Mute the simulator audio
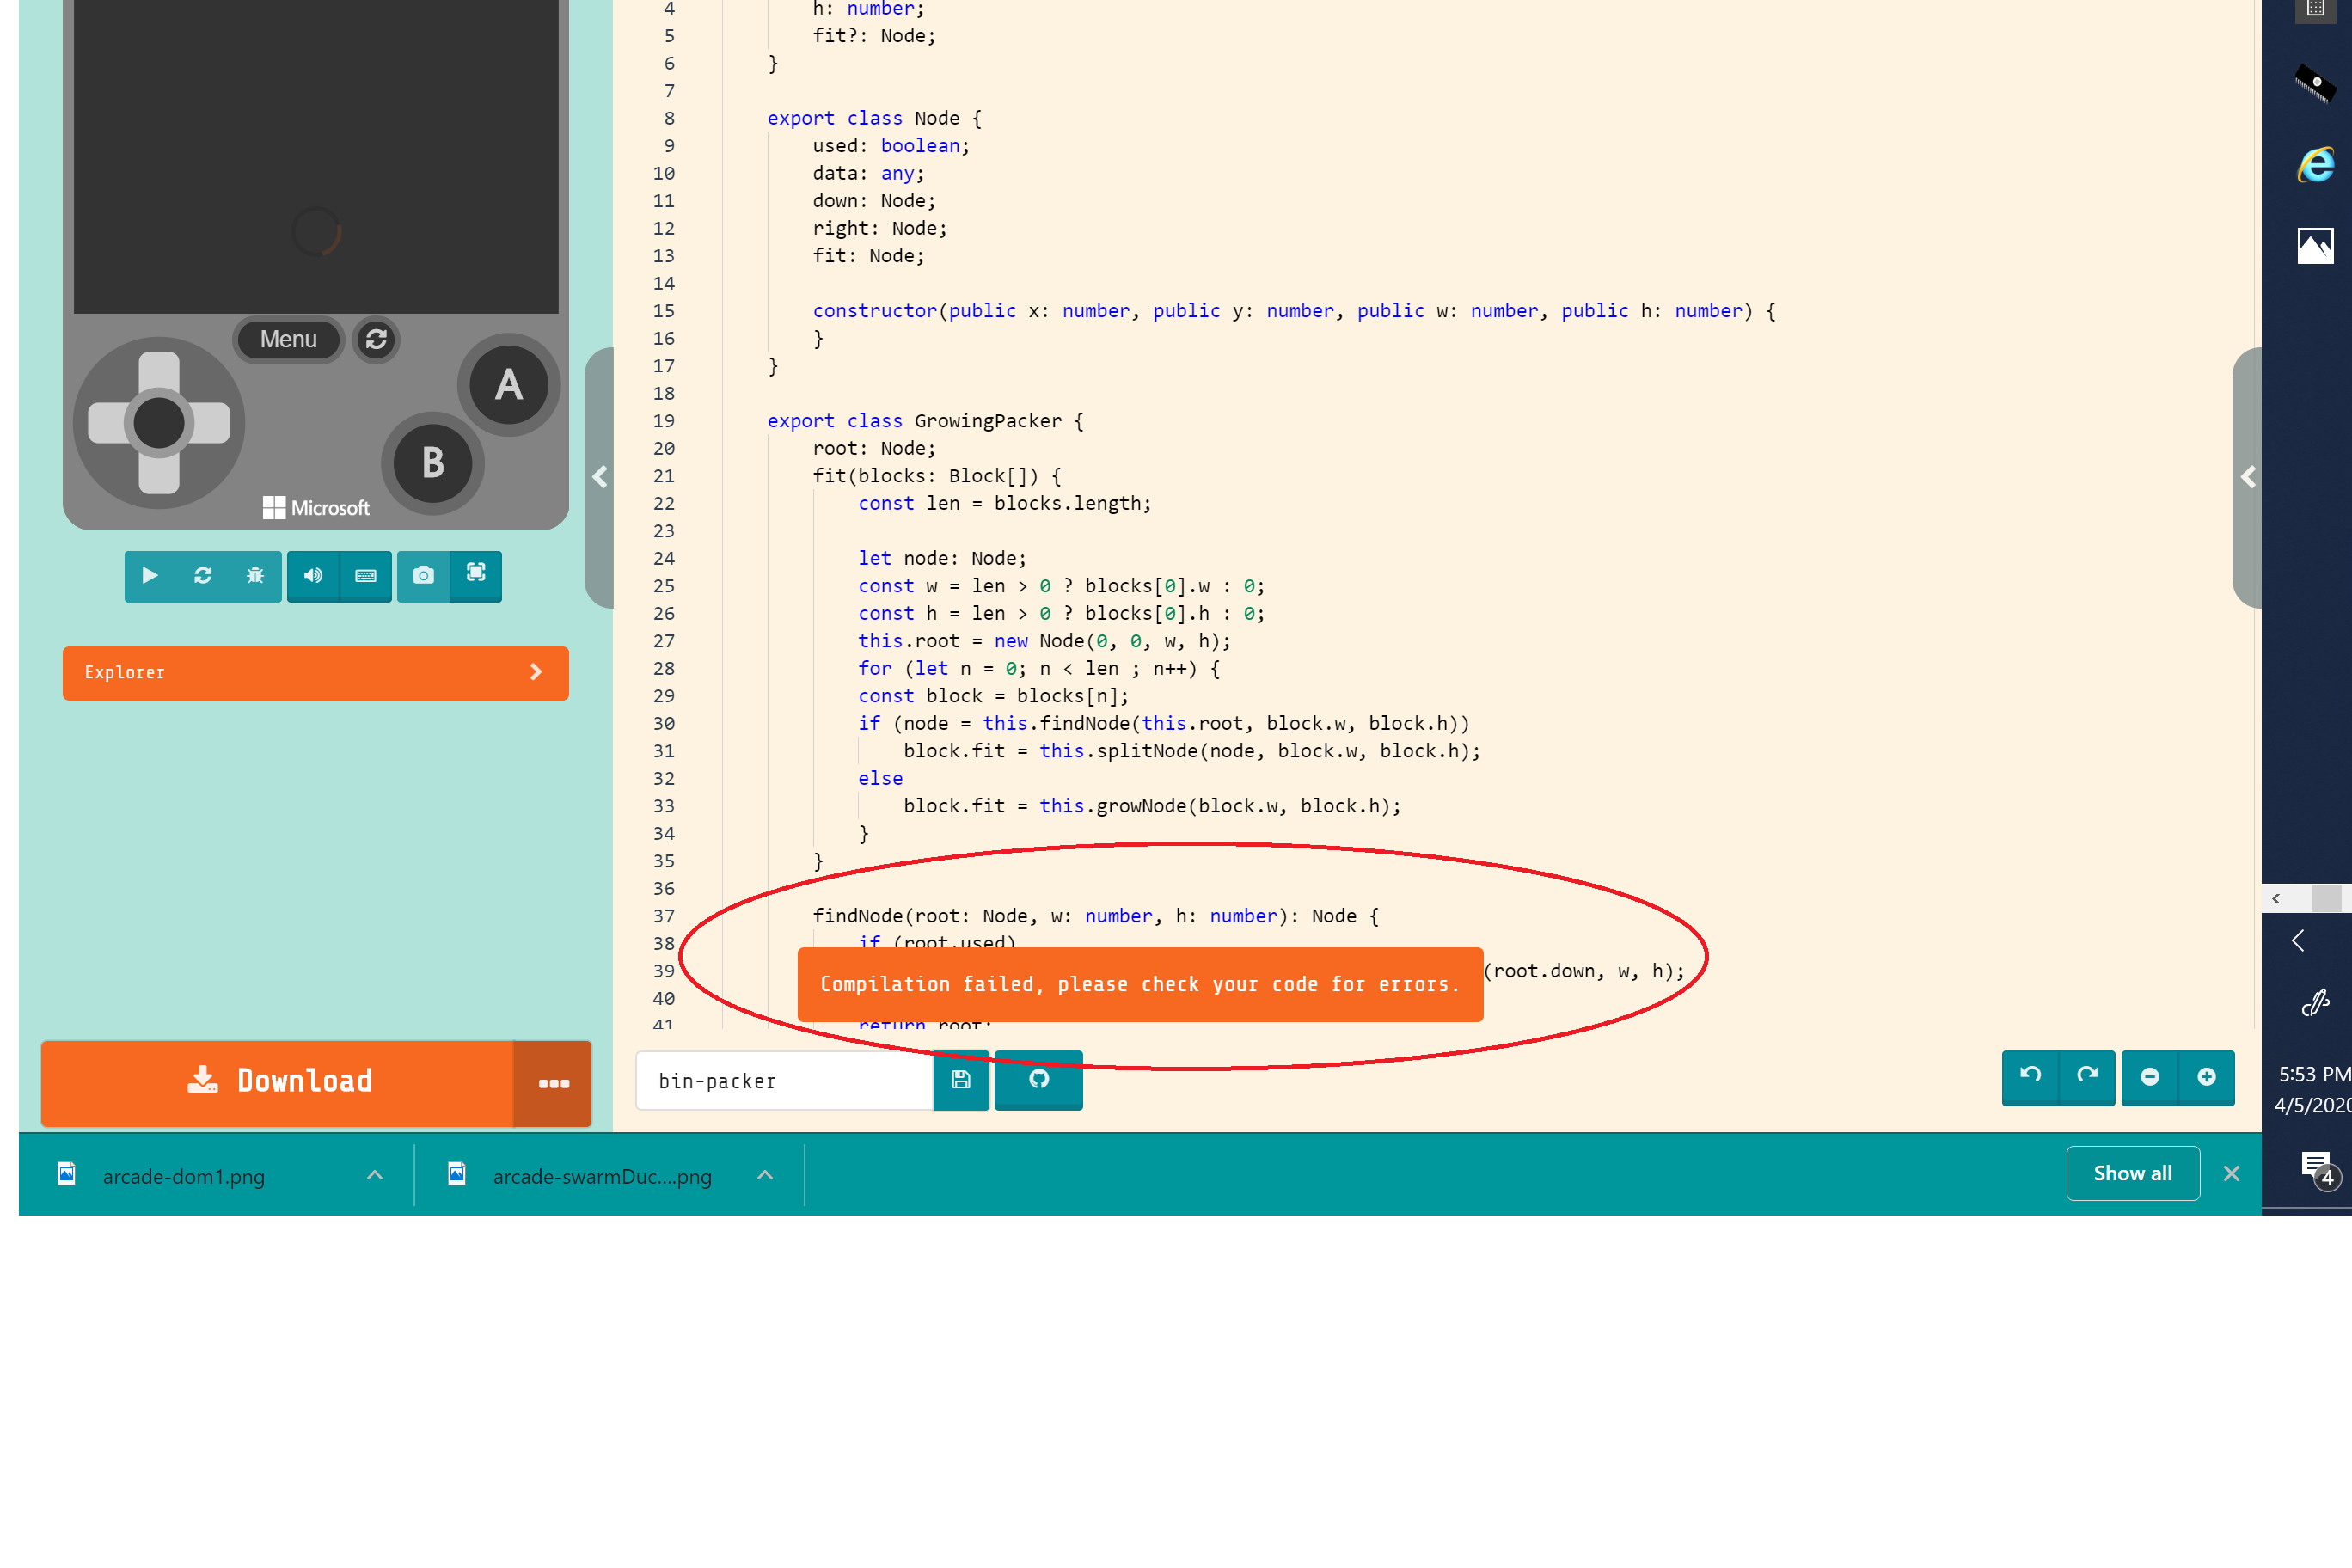2352x1568 pixels. pyautogui.click(x=313, y=575)
